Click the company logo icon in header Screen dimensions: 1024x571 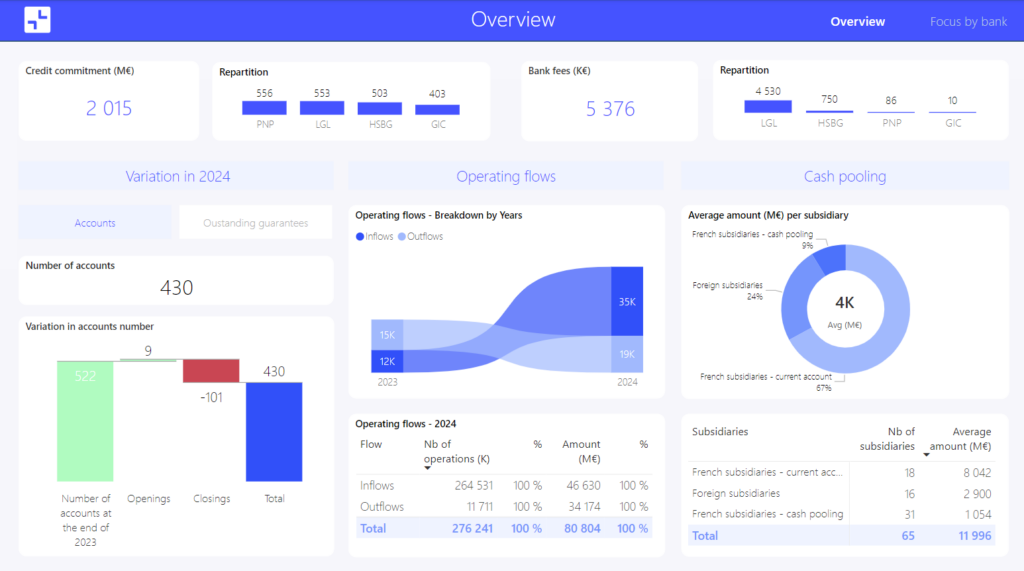(37, 20)
